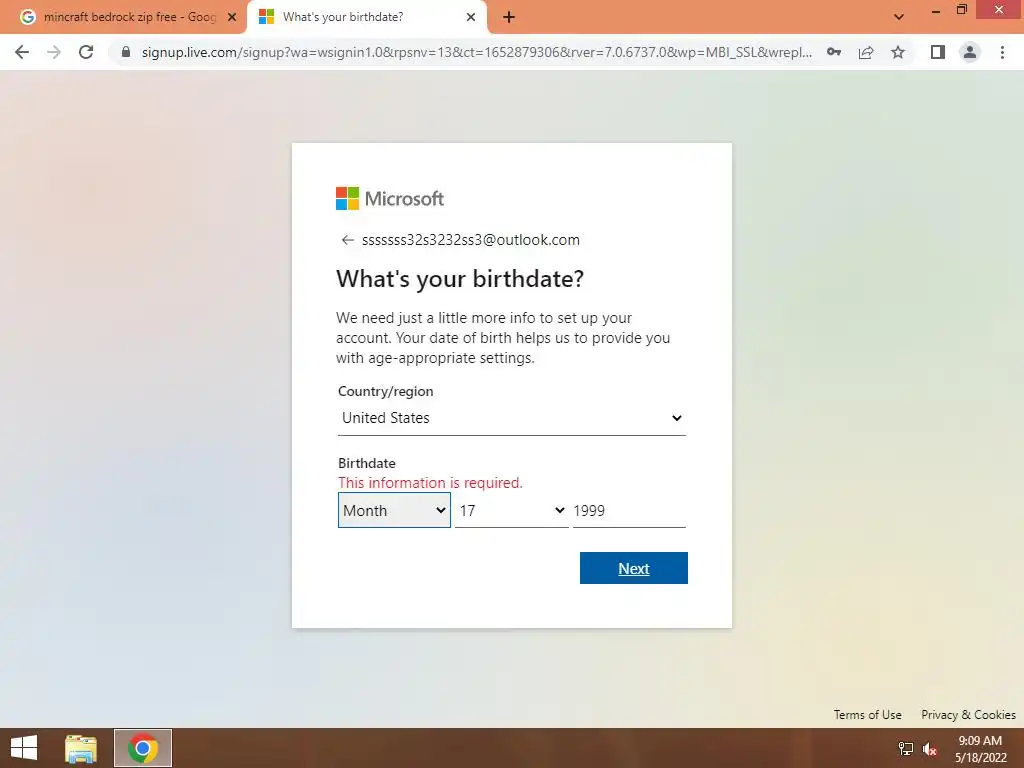Close the What's your birthdate tab
1024x768 pixels.
tap(471, 18)
